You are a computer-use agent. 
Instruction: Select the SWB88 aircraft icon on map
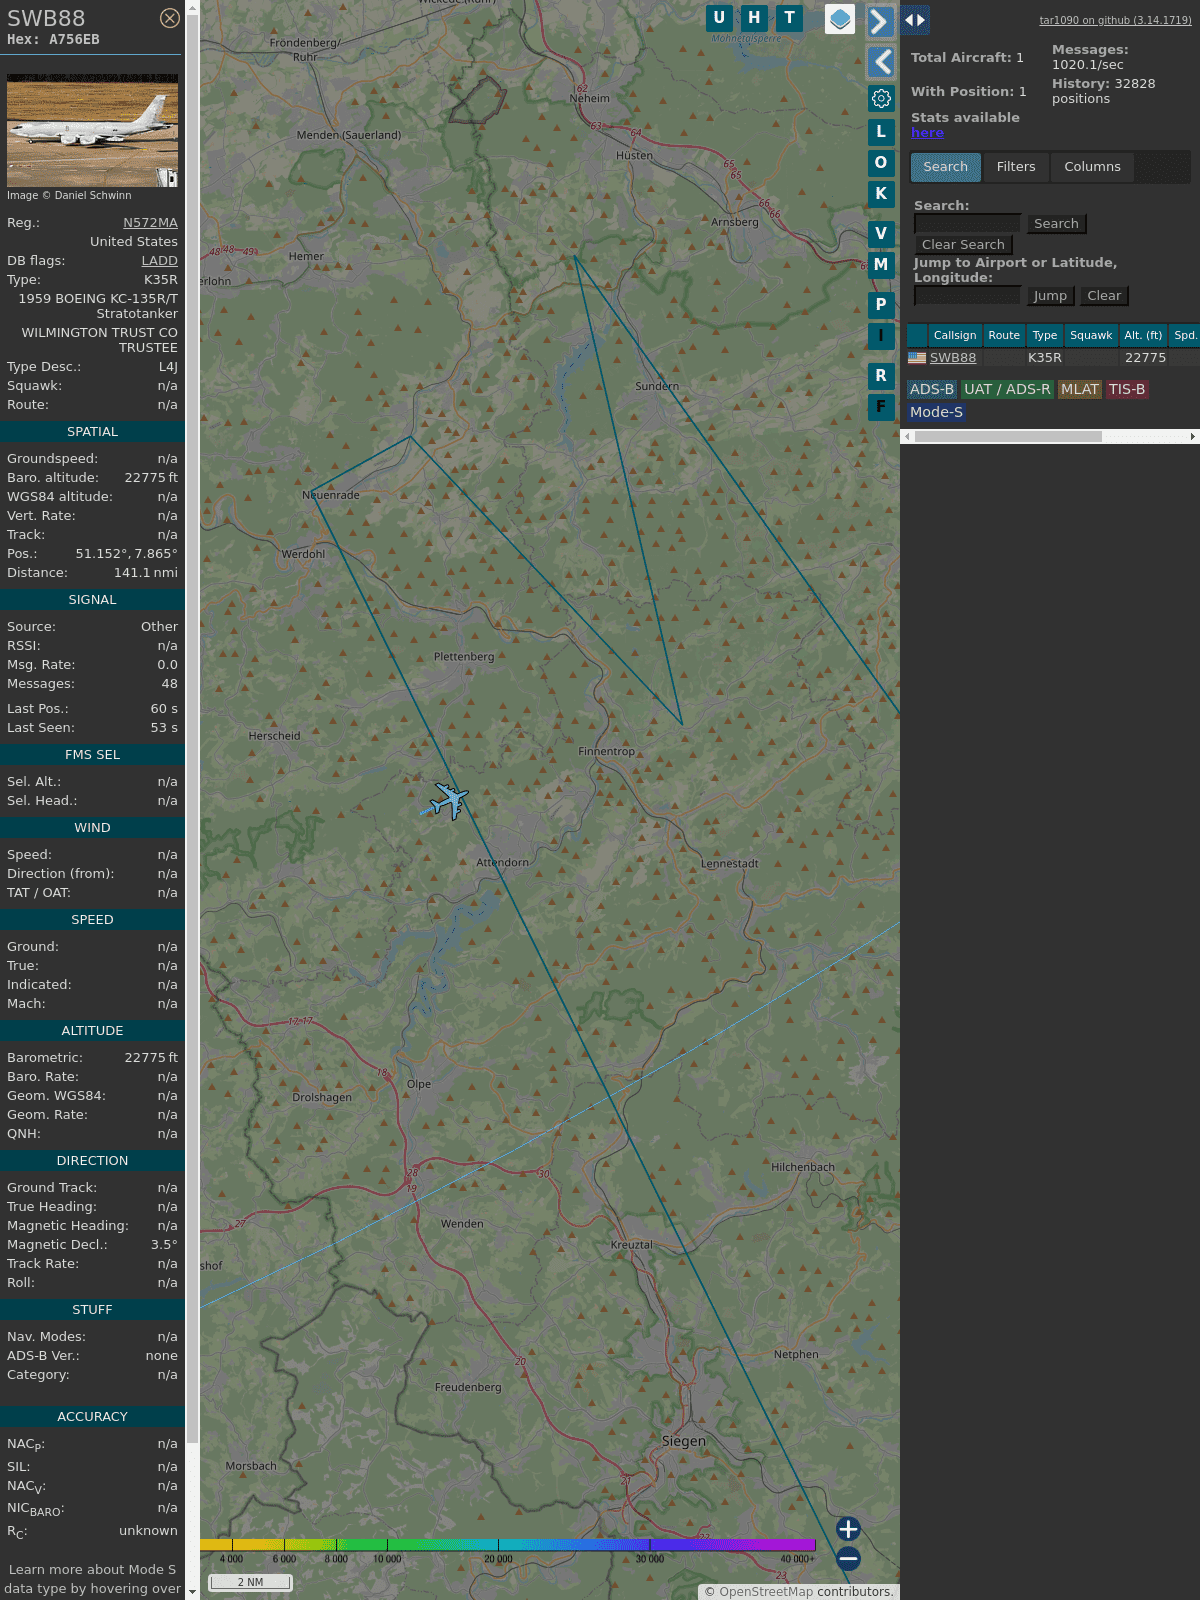[x=449, y=800]
